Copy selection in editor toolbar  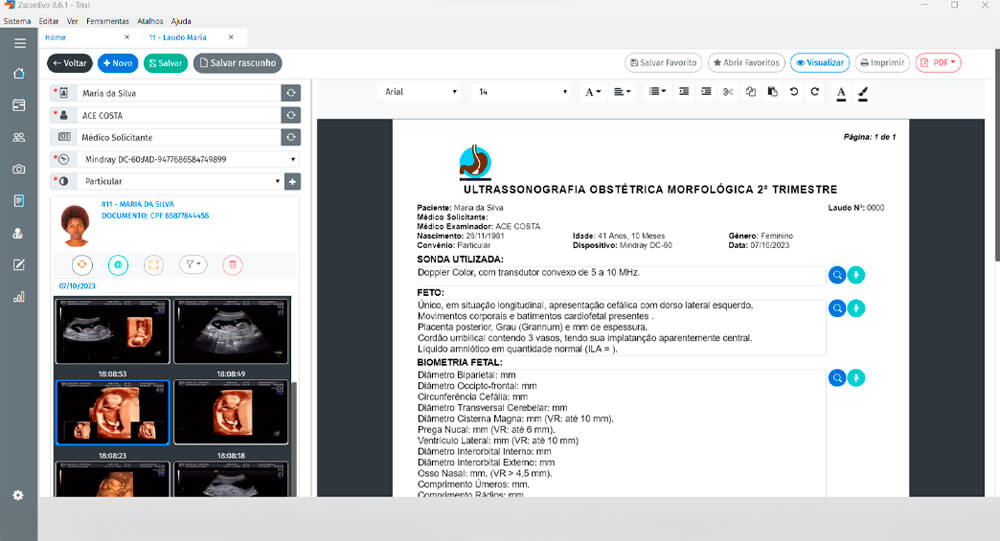pos(751,92)
